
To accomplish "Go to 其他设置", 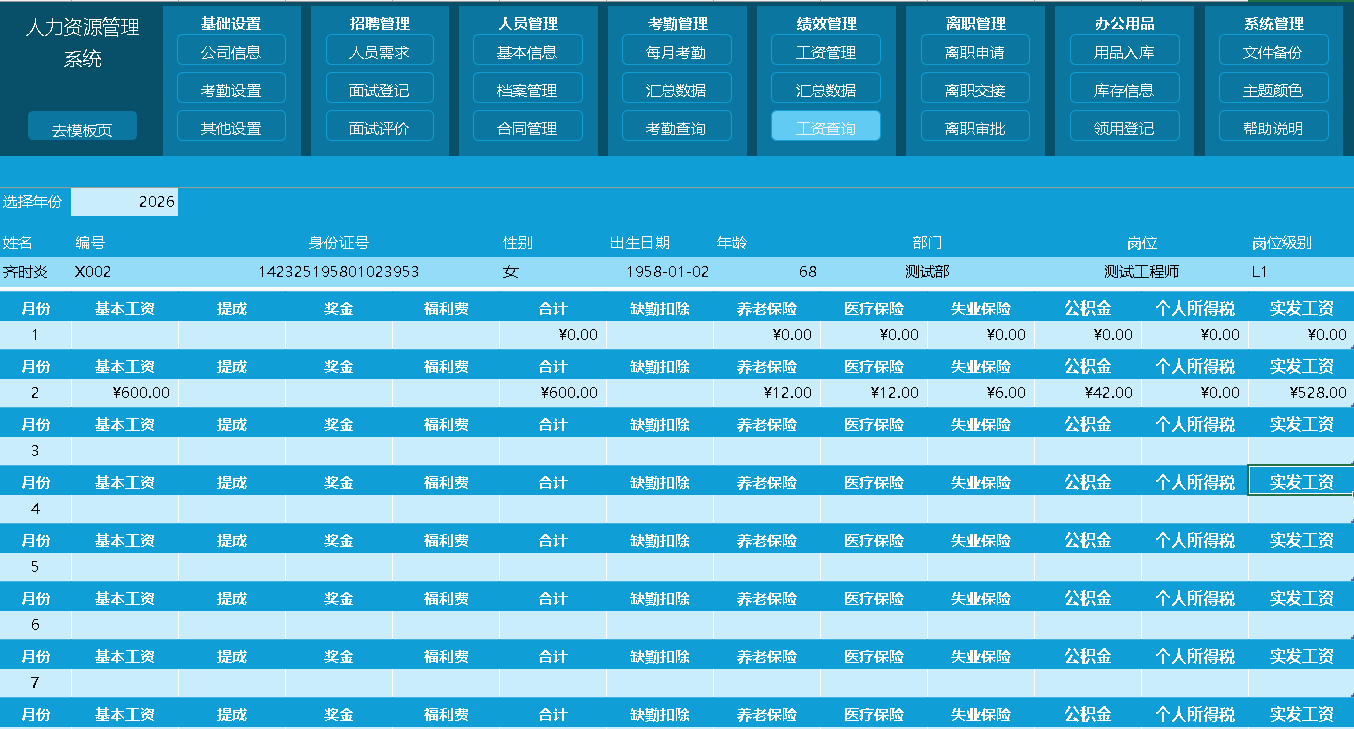I will pyautogui.click(x=231, y=128).
